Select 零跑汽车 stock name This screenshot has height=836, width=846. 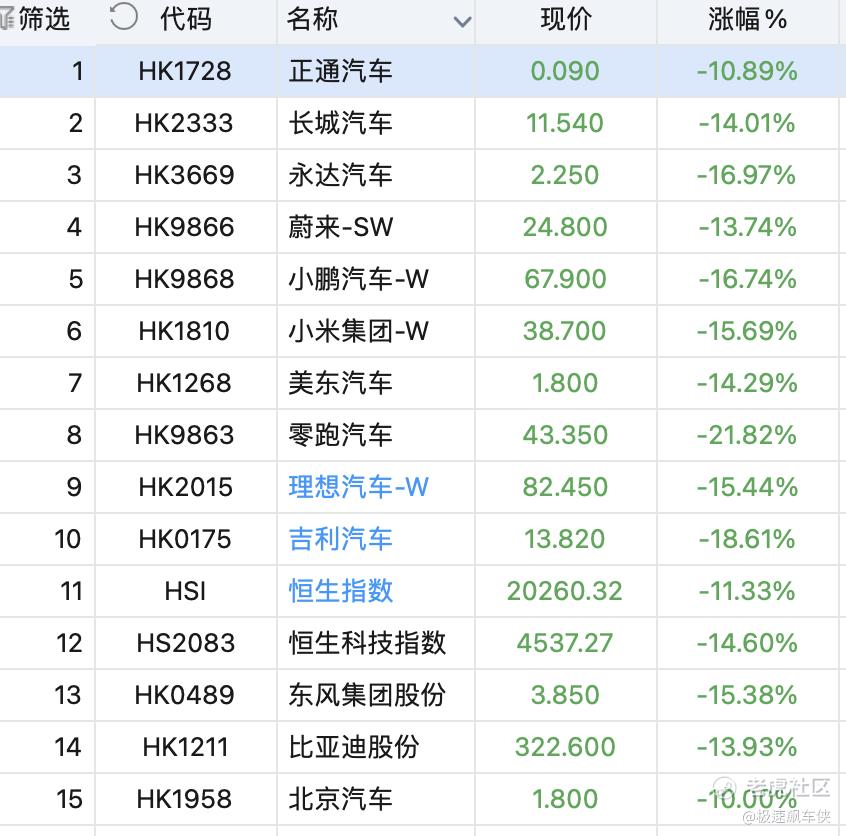[x=340, y=435]
